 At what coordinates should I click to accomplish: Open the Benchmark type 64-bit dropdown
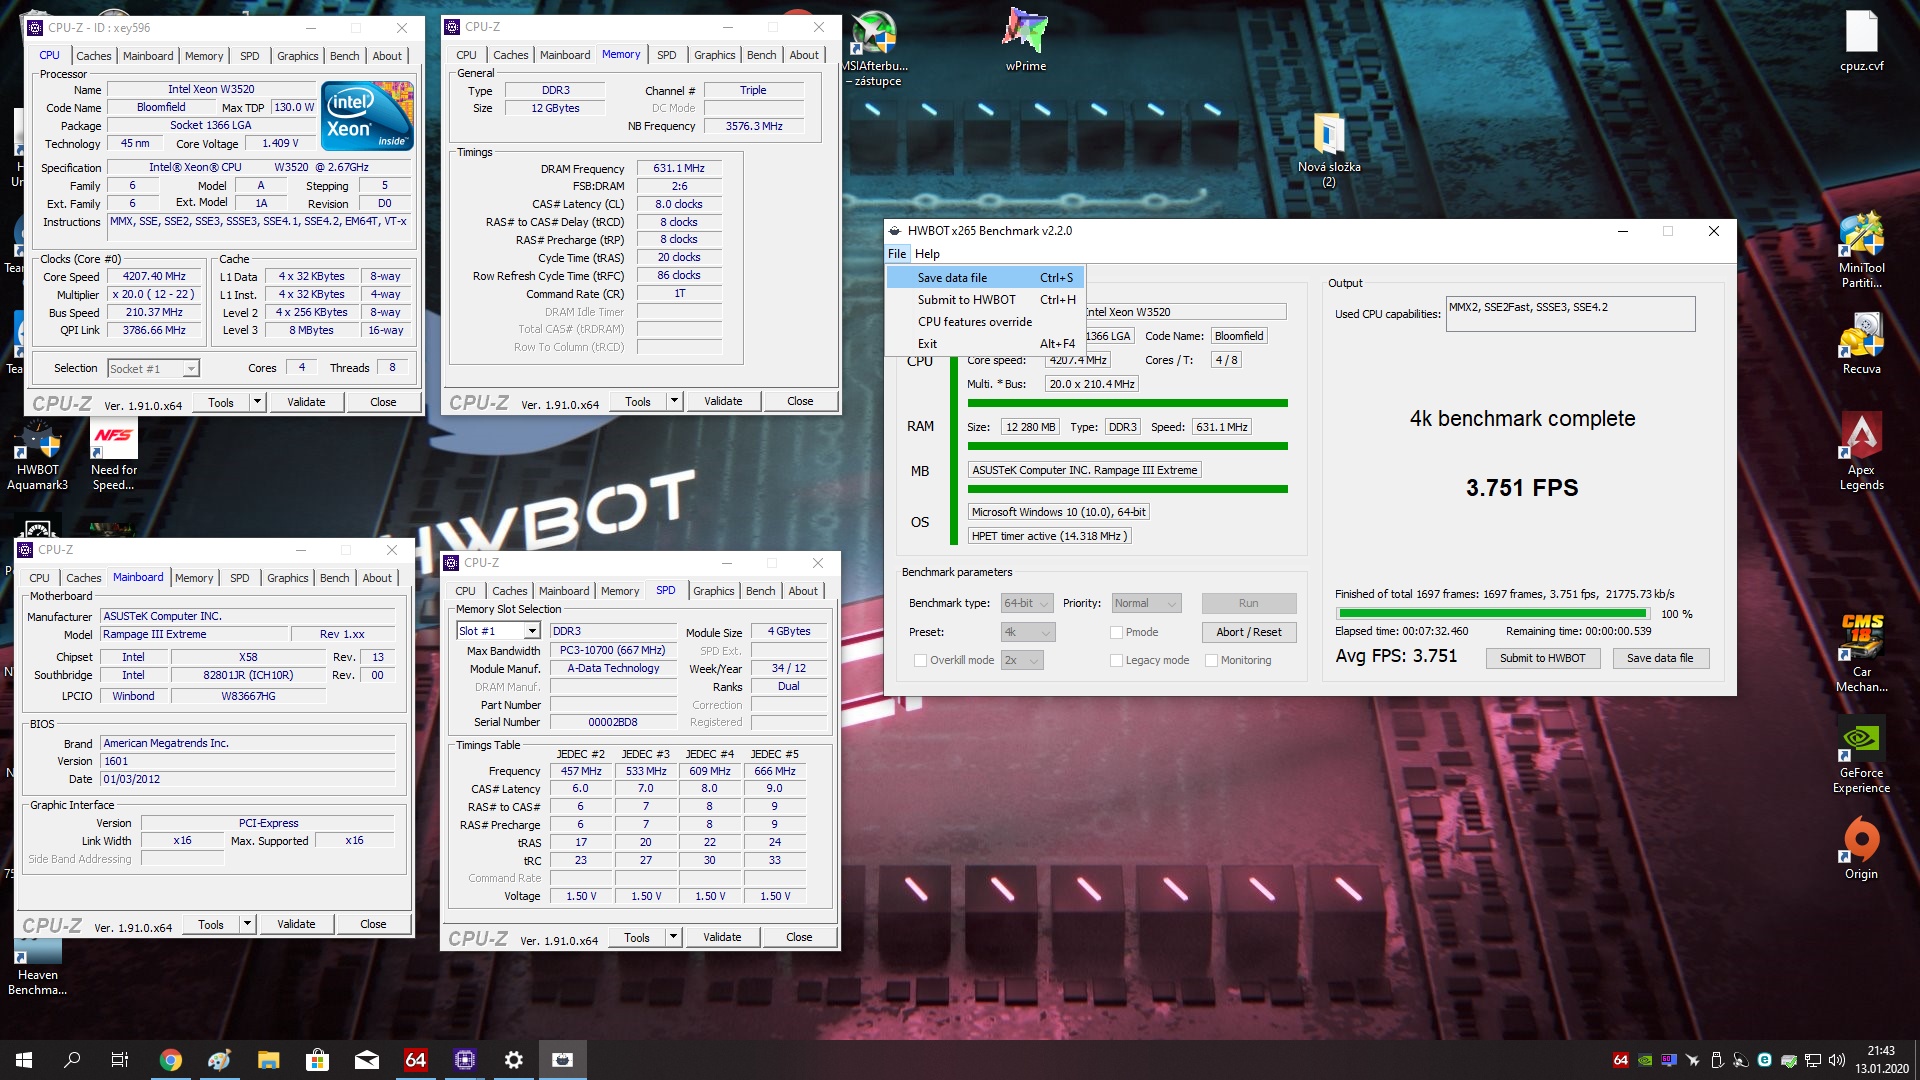pyautogui.click(x=1027, y=603)
